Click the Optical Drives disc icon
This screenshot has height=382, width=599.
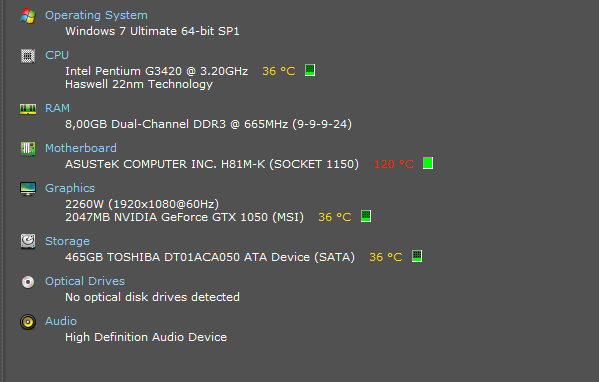pos(28,282)
